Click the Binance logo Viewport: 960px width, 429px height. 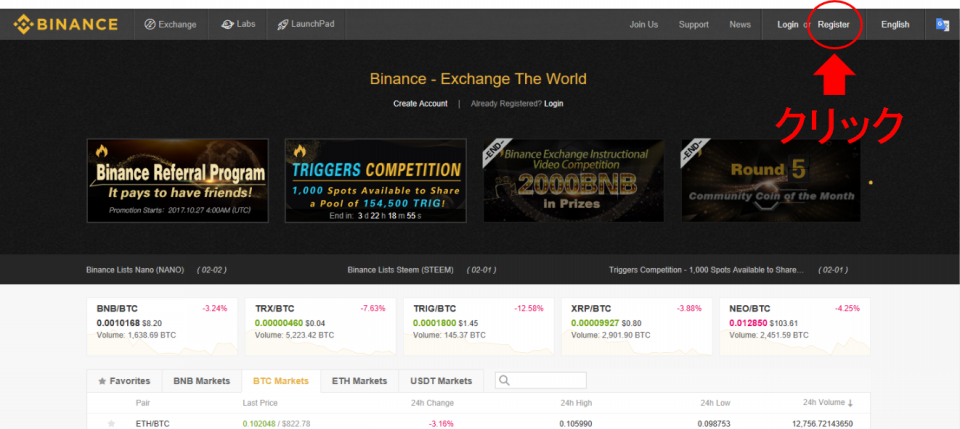coord(66,24)
